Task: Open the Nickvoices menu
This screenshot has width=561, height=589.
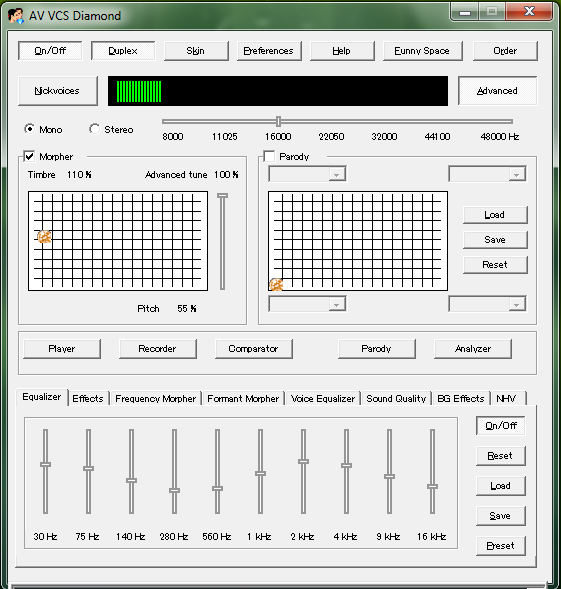Action: click(x=57, y=91)
